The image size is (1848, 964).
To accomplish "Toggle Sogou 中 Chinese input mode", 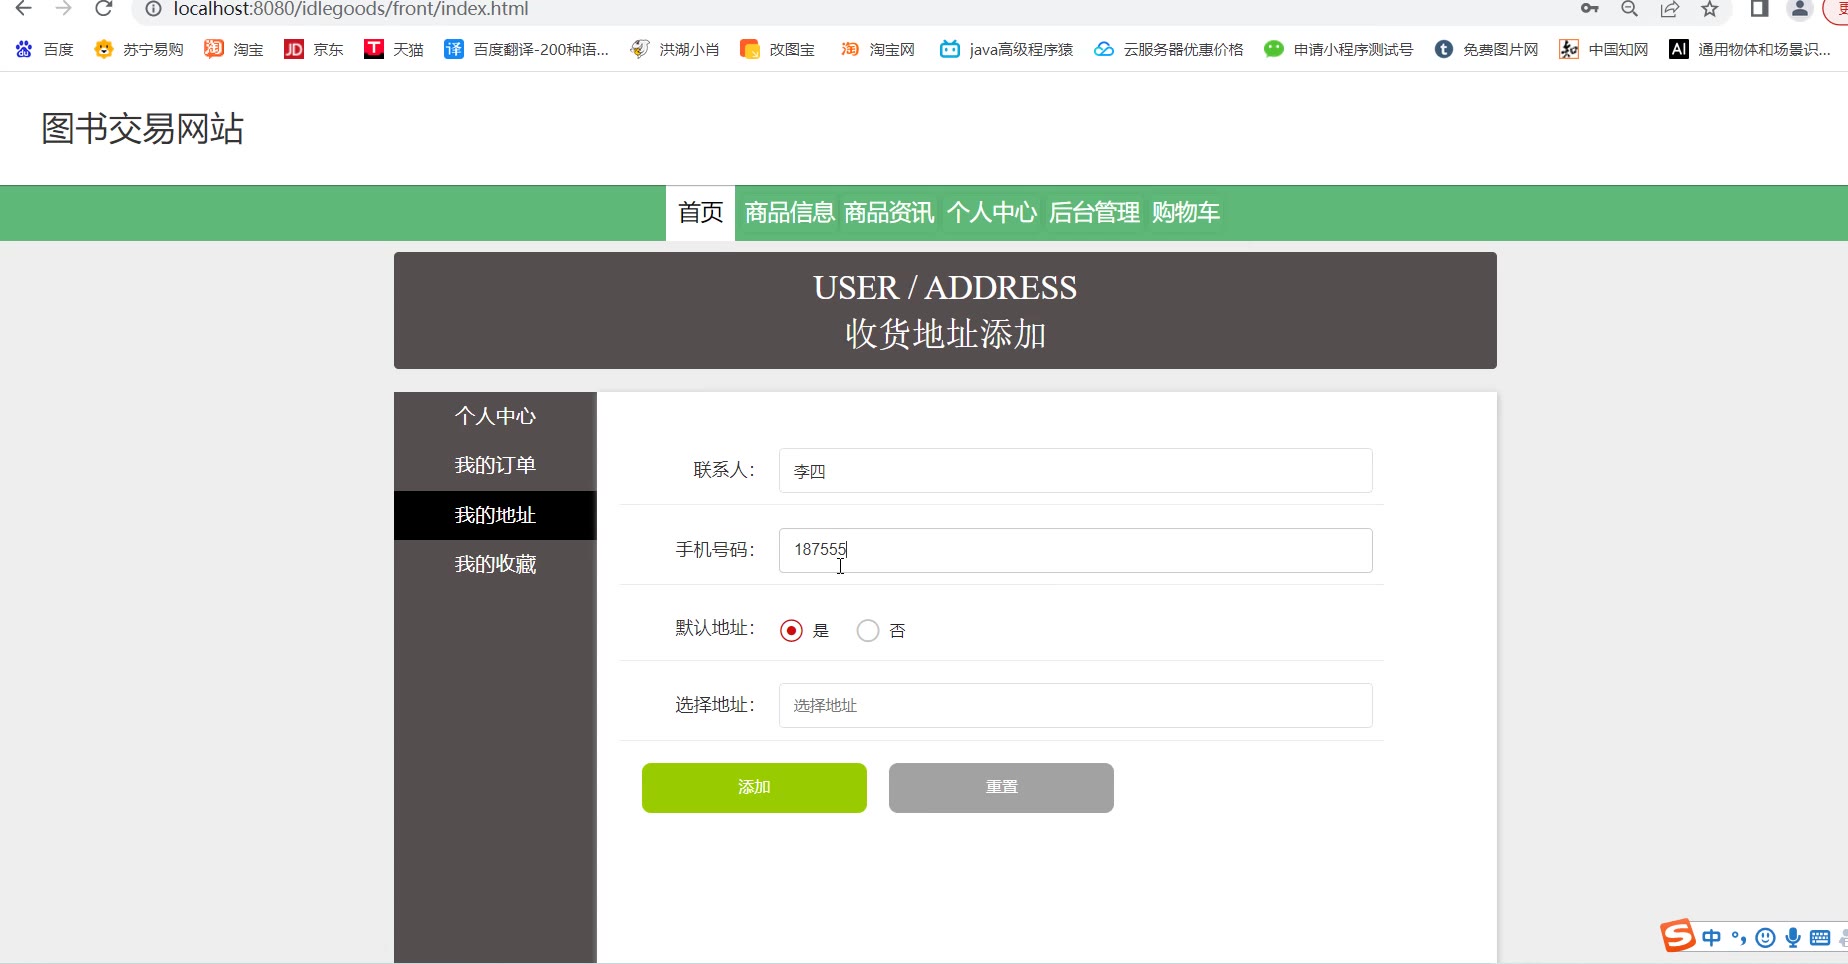I will pyautogui.click(x=1712, y=938).
